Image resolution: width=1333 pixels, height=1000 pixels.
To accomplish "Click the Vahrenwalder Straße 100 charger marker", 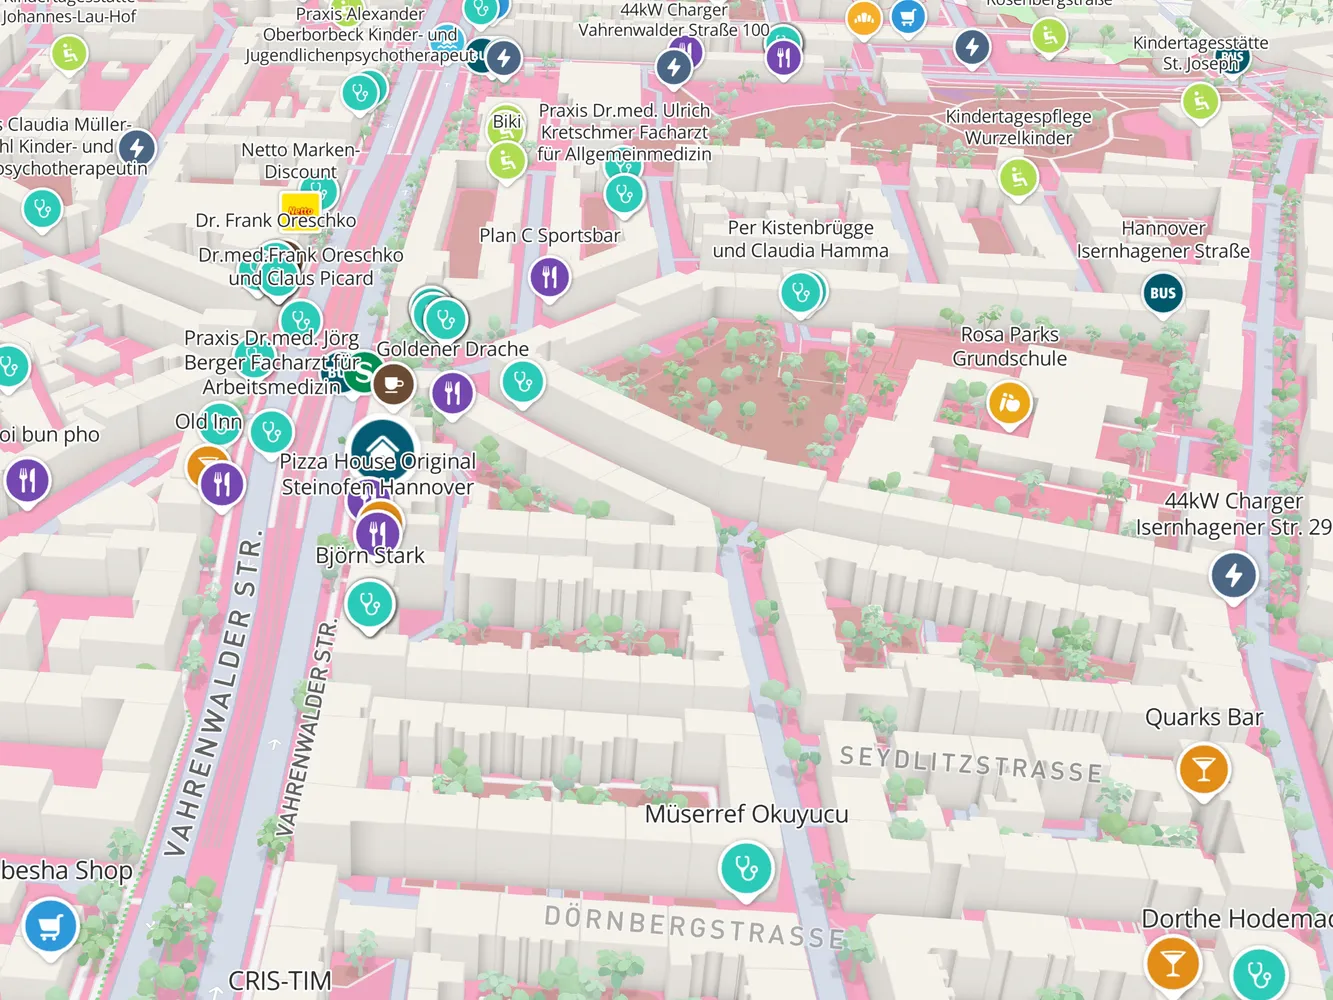I will pos(674,67).
